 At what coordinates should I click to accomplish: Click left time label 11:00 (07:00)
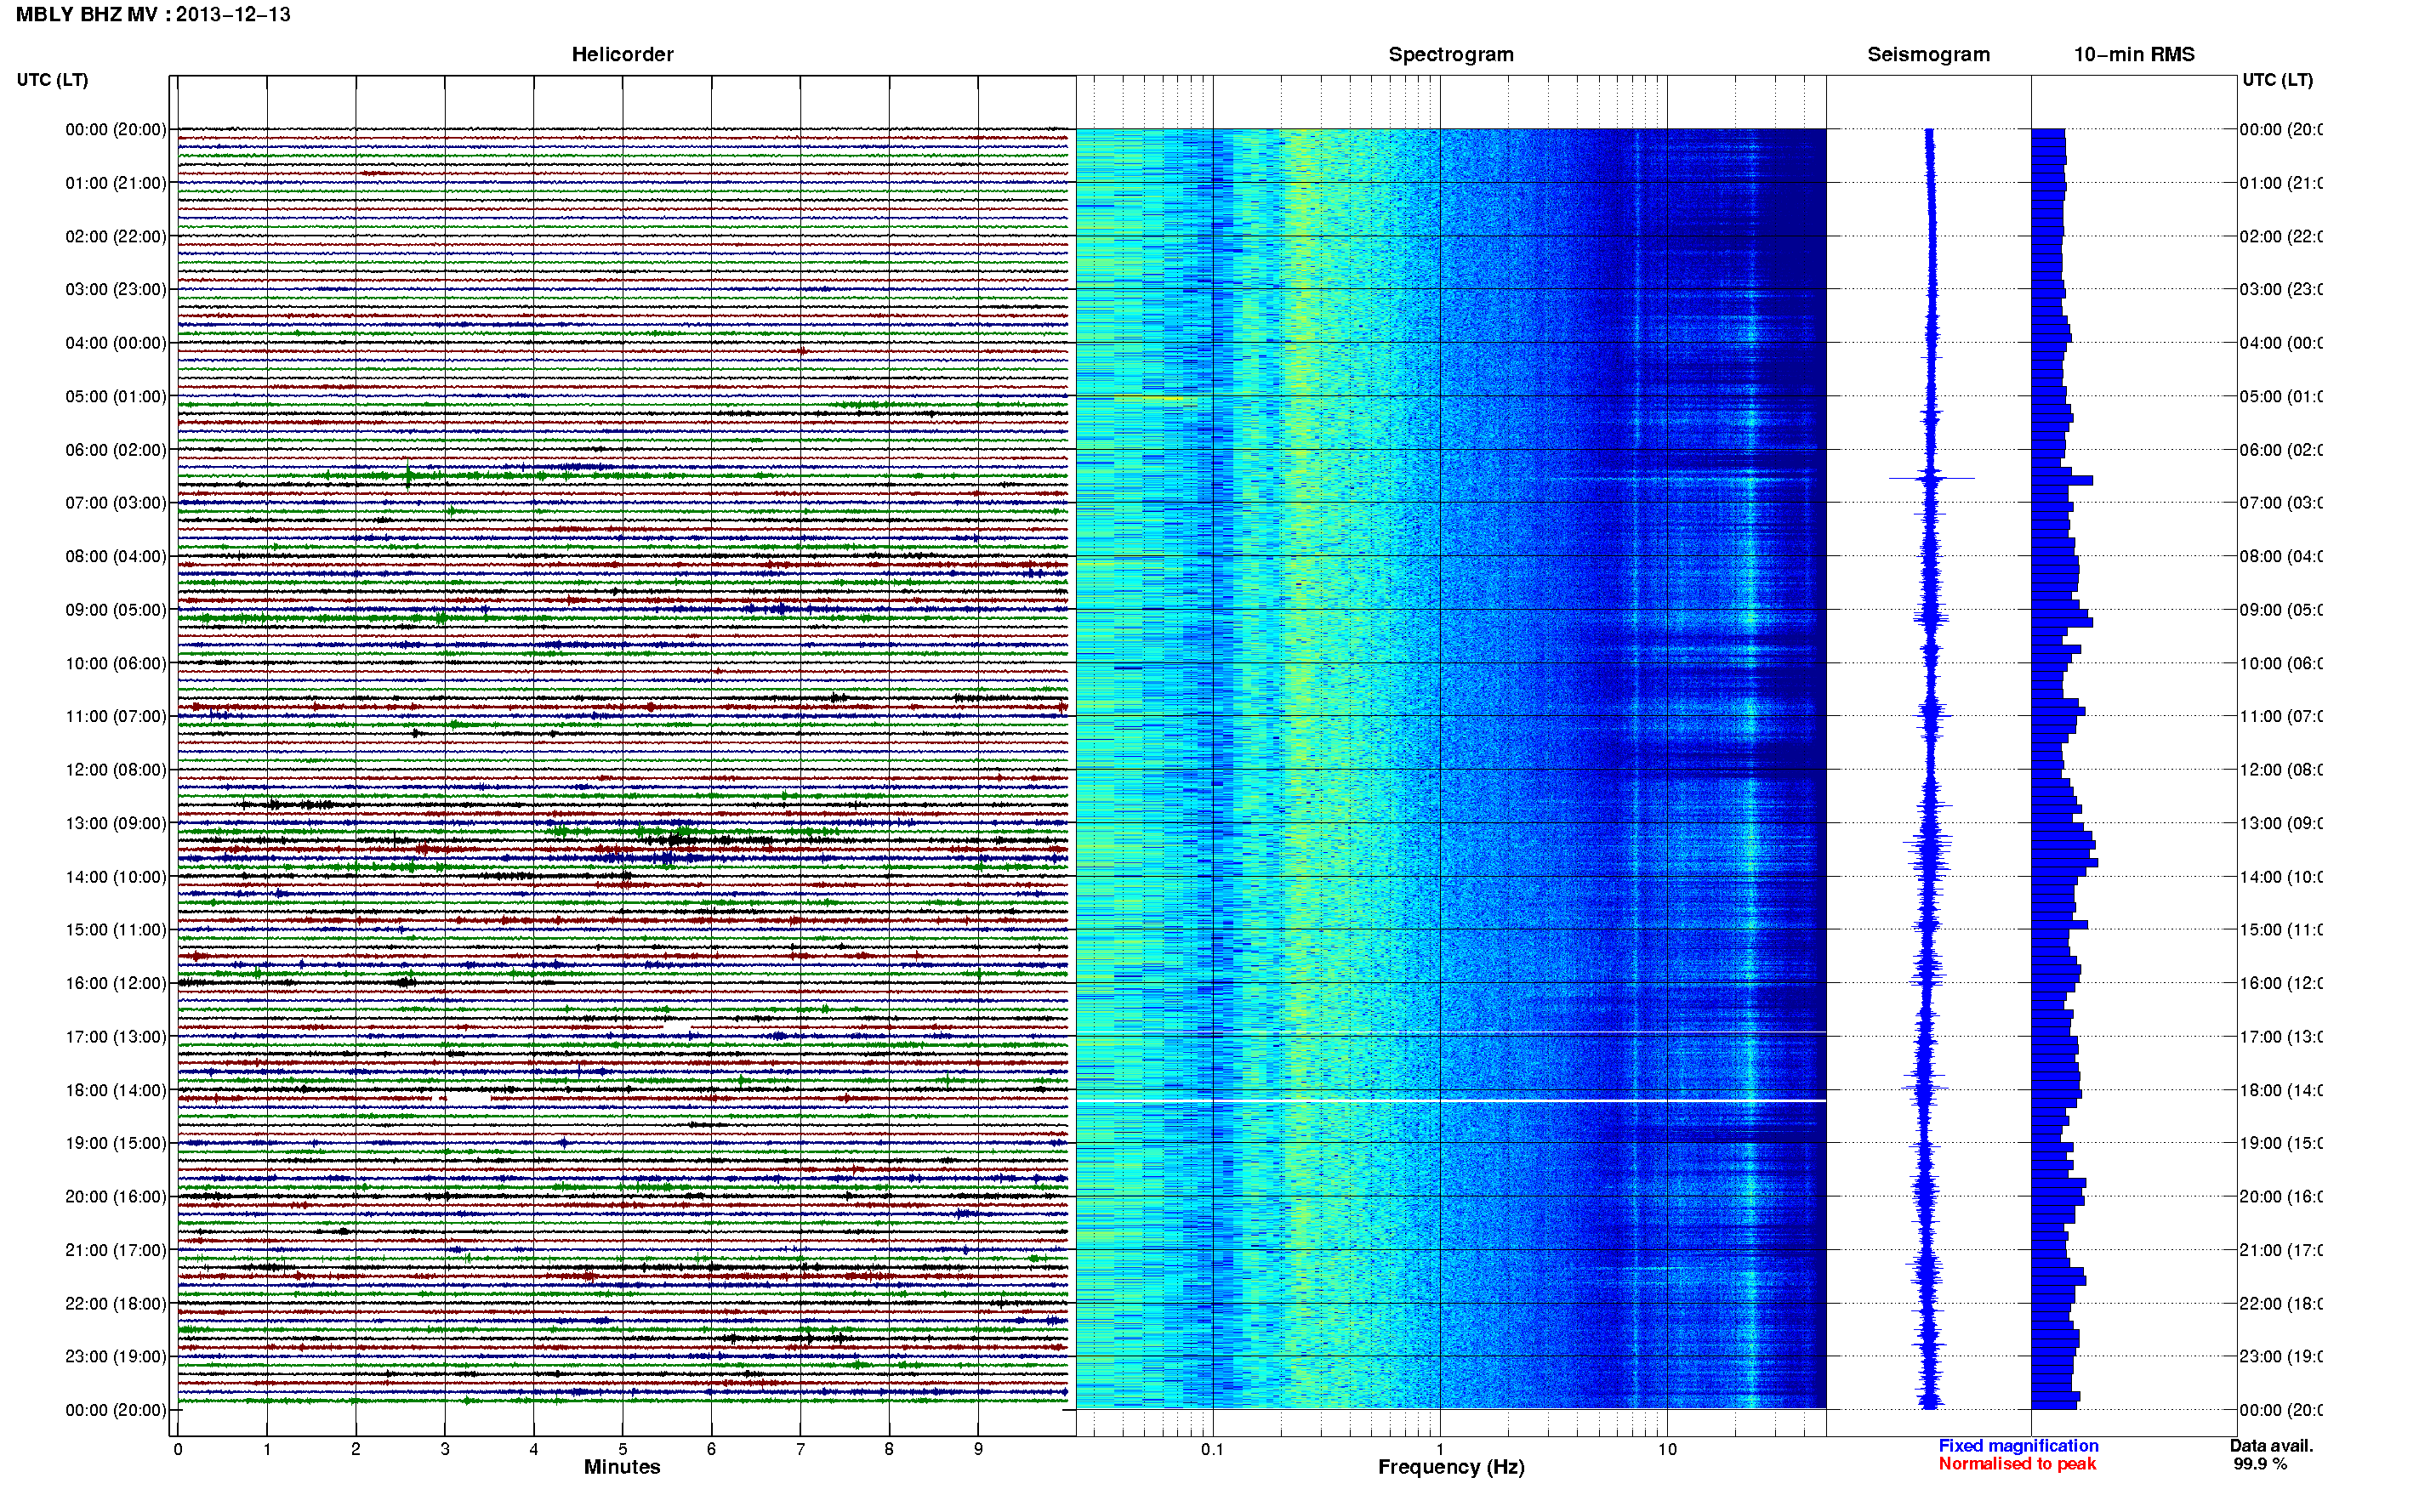point(116,716)
